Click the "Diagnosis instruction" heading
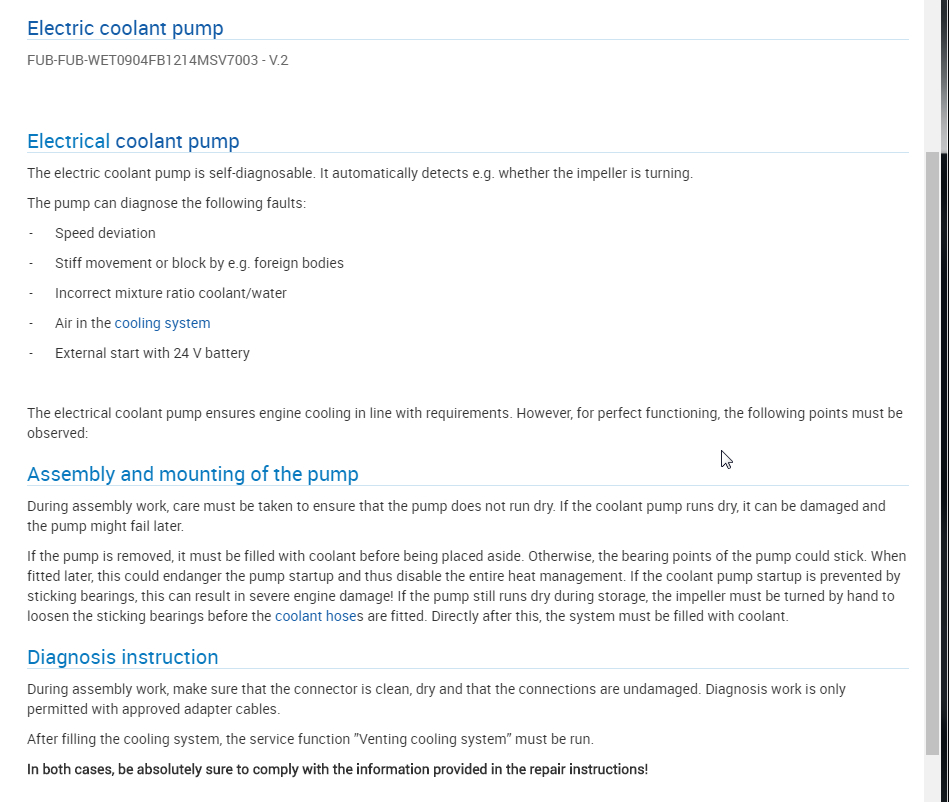 [x=122, y=657]
